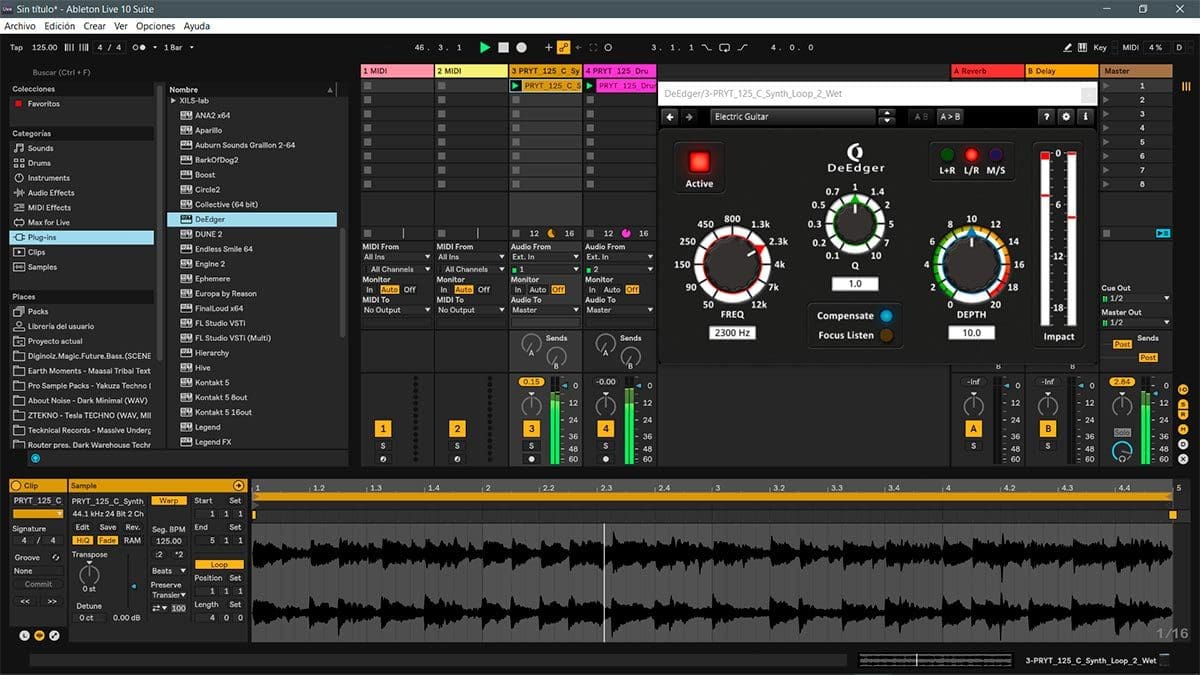This screenshot has height=675, width=1200.
Task: Open track 2 MIDI To No Output dropdown
Action: (471, 310)
